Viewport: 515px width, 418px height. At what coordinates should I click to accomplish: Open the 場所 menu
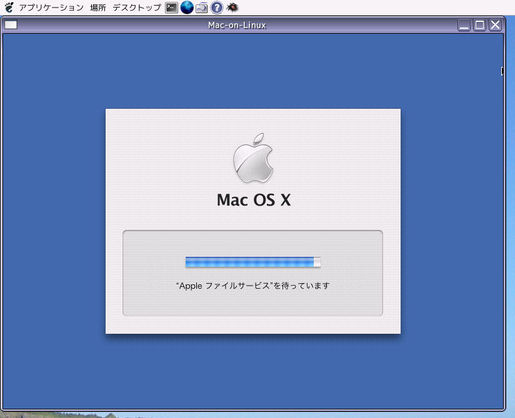click(98, 7)
